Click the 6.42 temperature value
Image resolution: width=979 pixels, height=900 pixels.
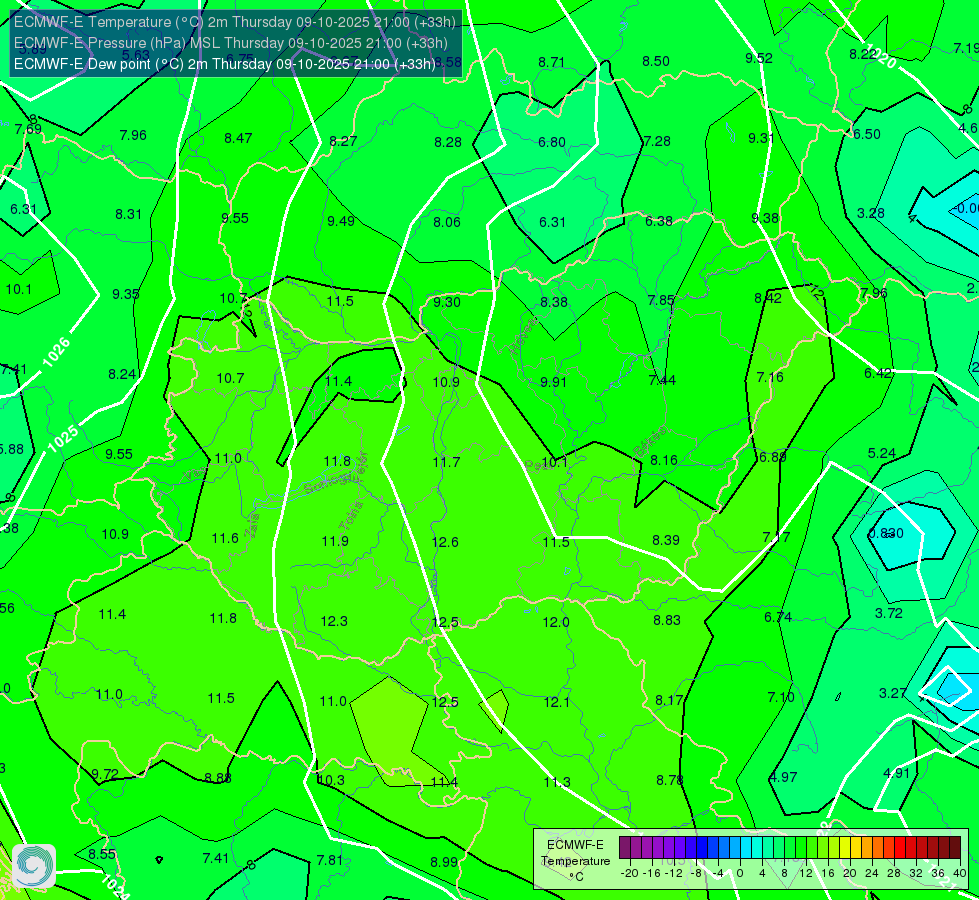click(x=878, y=373)
